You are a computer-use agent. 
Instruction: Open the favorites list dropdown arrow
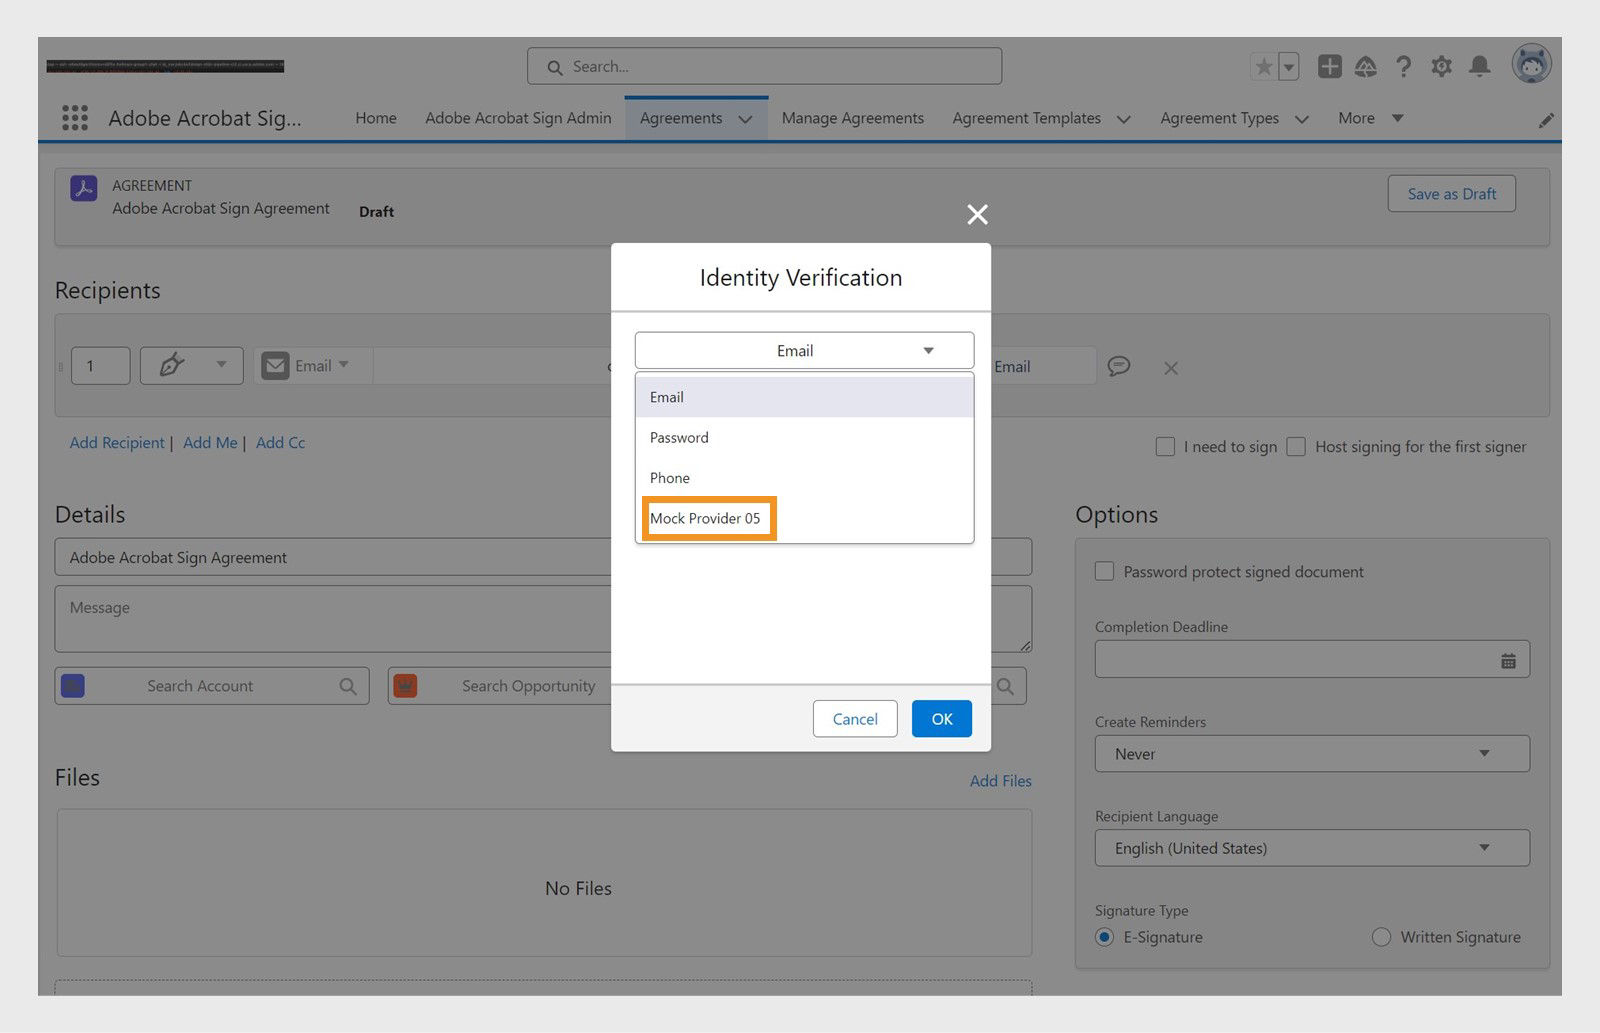point(1289,67)
